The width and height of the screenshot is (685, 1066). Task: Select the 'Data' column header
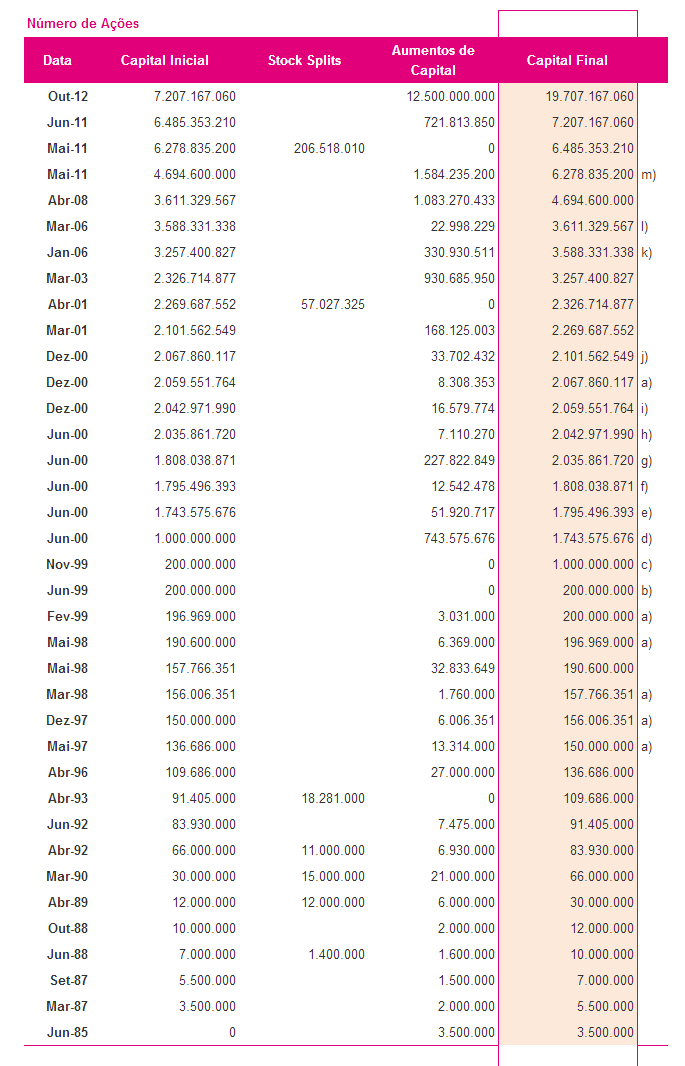(x=57, y=61)
